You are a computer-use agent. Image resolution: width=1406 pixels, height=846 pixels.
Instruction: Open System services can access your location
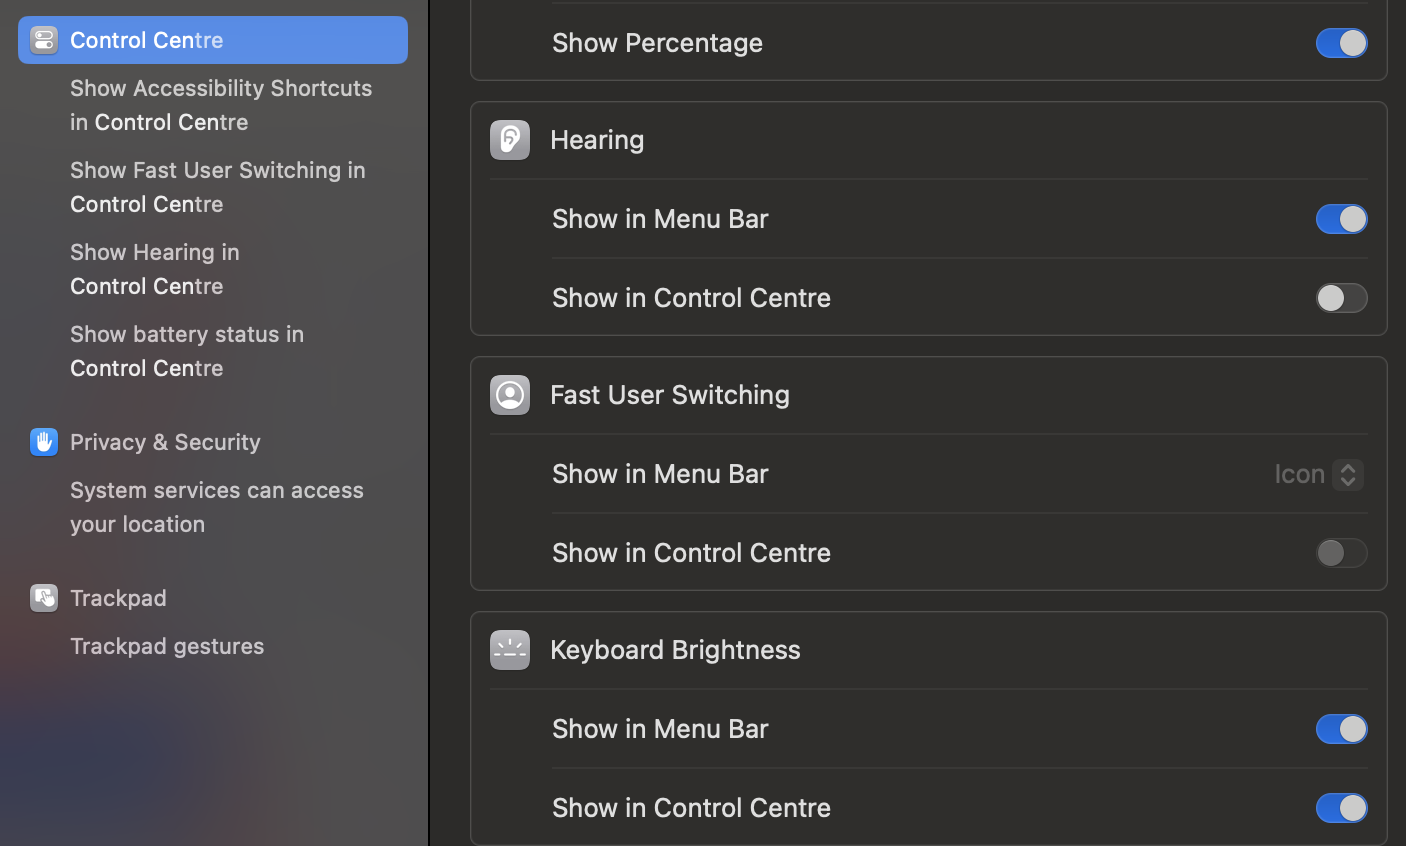(x=217, y=507)
